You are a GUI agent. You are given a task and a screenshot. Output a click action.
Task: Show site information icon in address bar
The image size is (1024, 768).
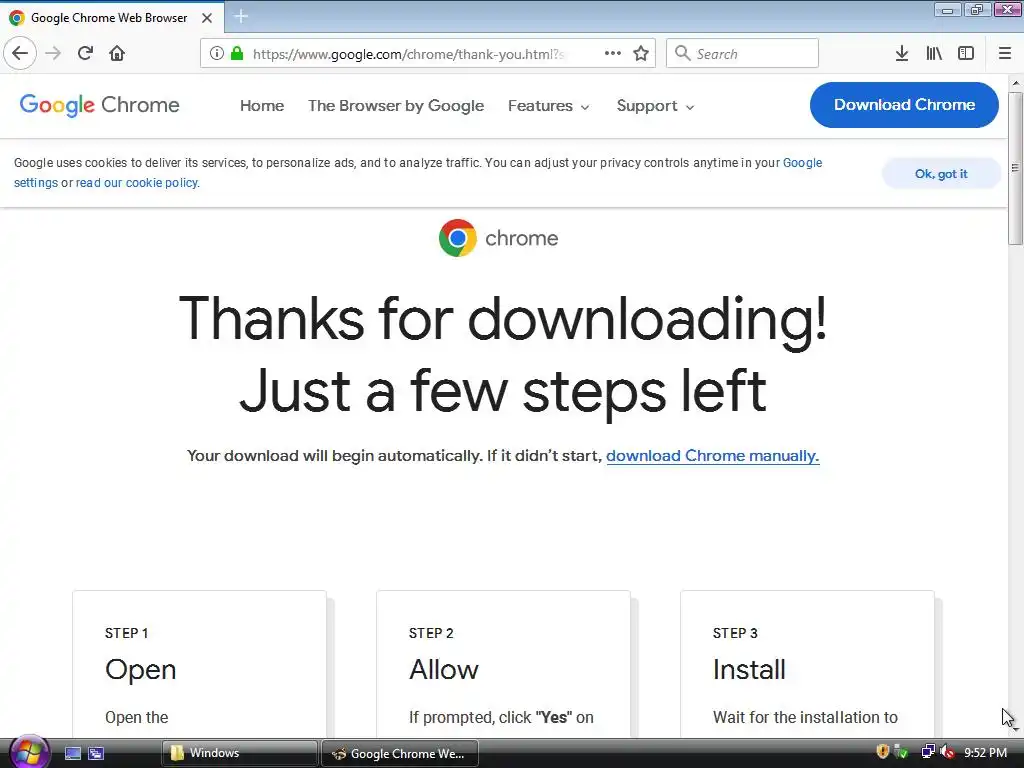point(217,53)
